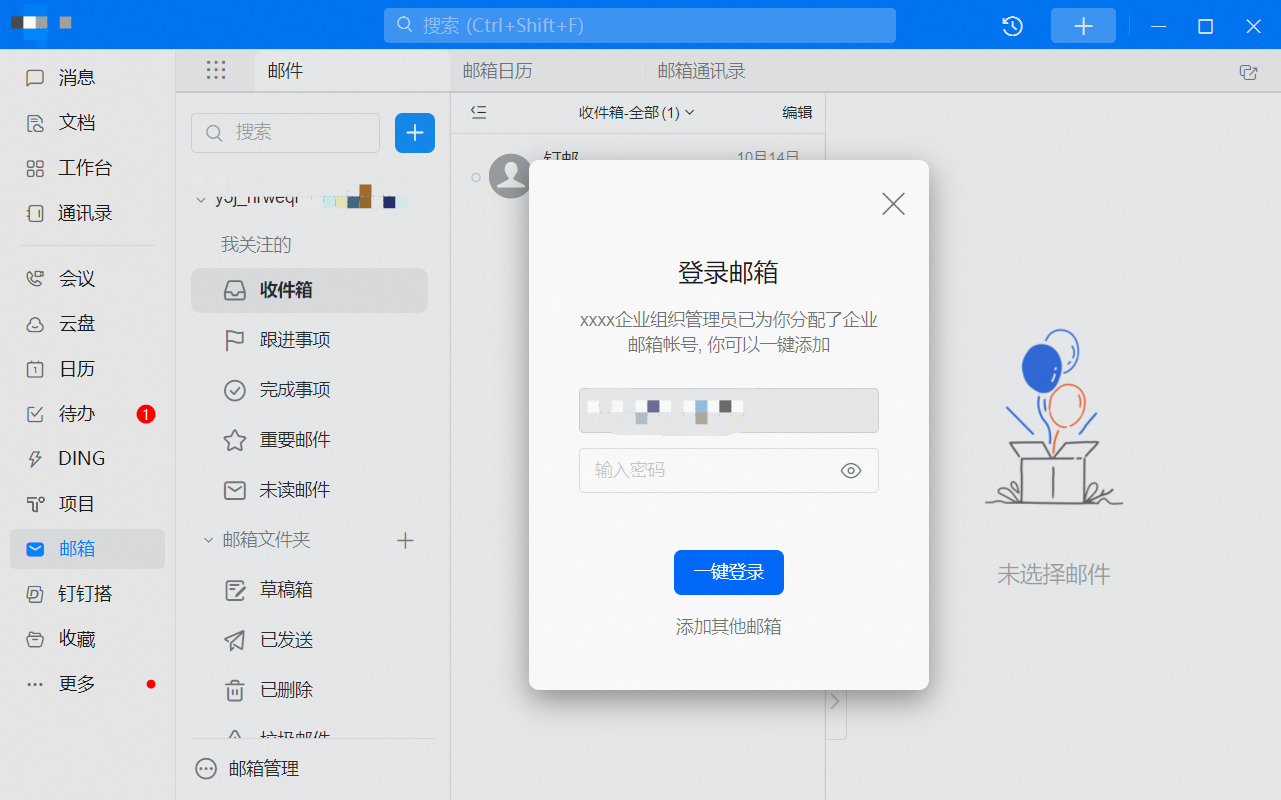The height and width of the screenshot is (800, 1281).
Task: Collapse the 邮箱文件夹 folder section
Action: tap(208, 540)
